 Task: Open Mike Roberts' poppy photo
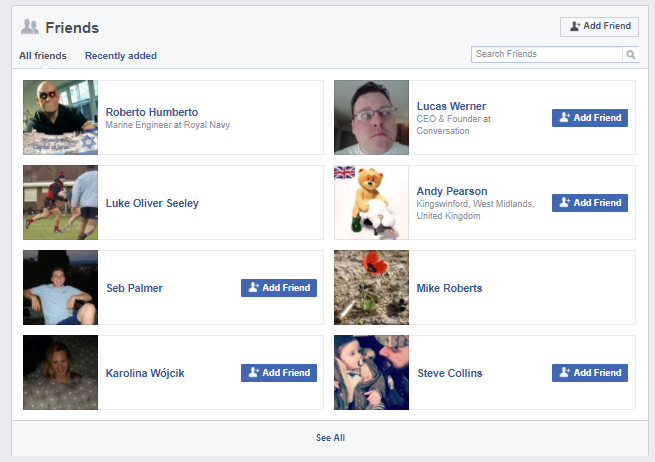click(371, 287)
